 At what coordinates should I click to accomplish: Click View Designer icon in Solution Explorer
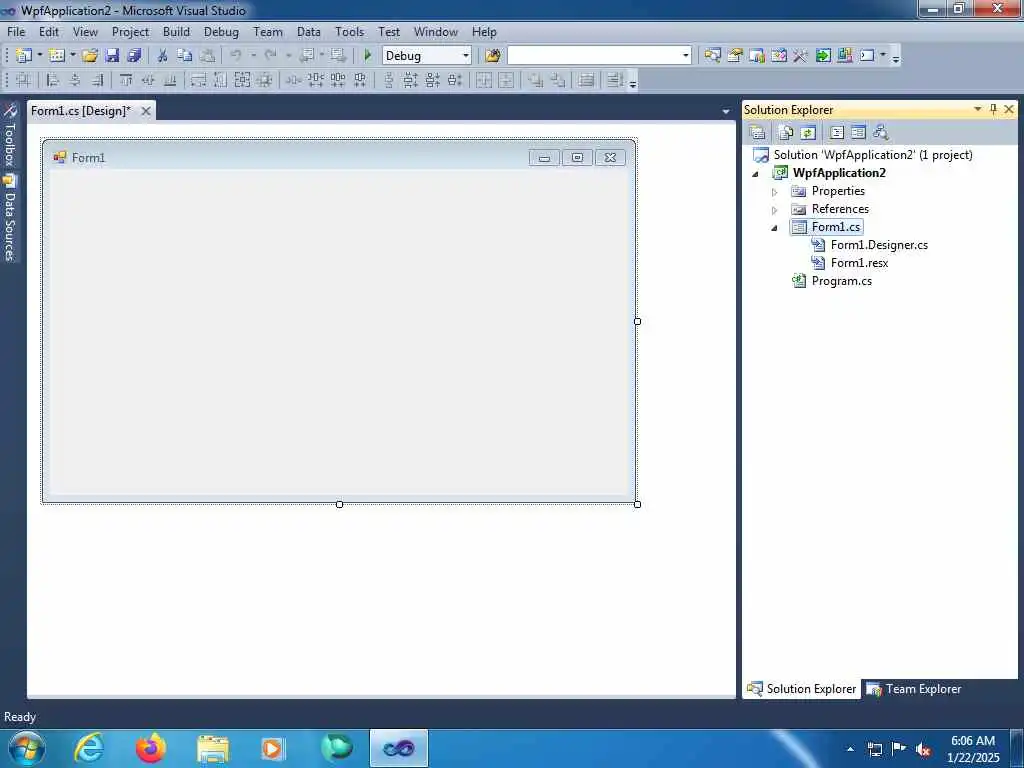point(859,133)
